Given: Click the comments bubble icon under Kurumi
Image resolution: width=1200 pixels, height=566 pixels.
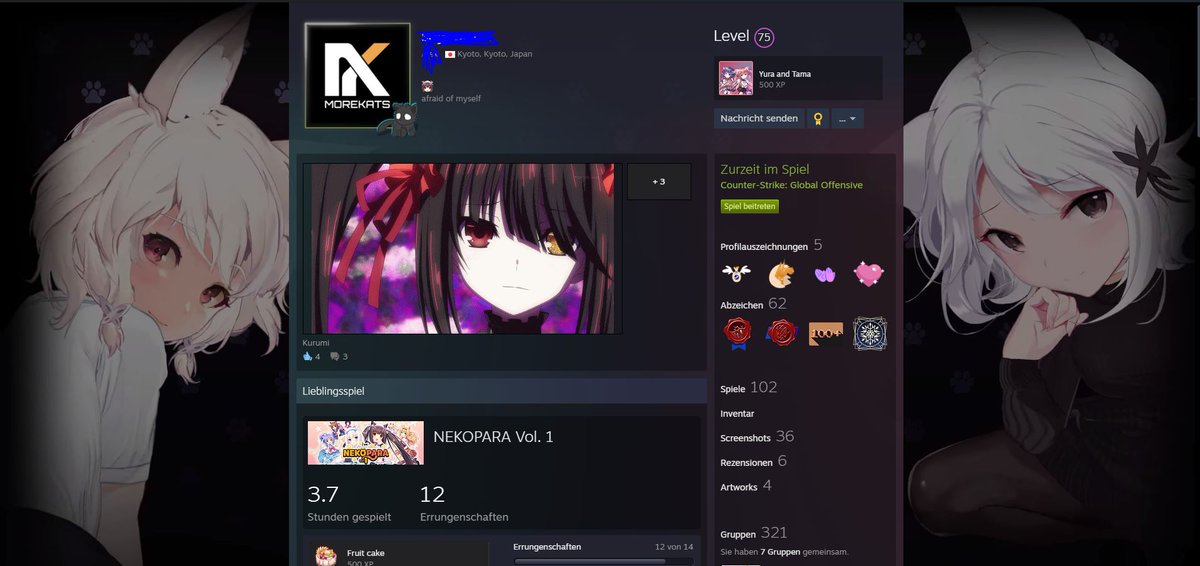Looking at the screenshot, I should coord(336,356).
